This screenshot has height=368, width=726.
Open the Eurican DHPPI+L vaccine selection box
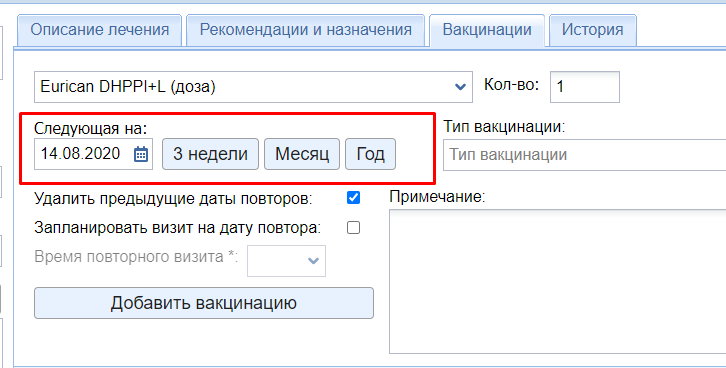[253, 87]
